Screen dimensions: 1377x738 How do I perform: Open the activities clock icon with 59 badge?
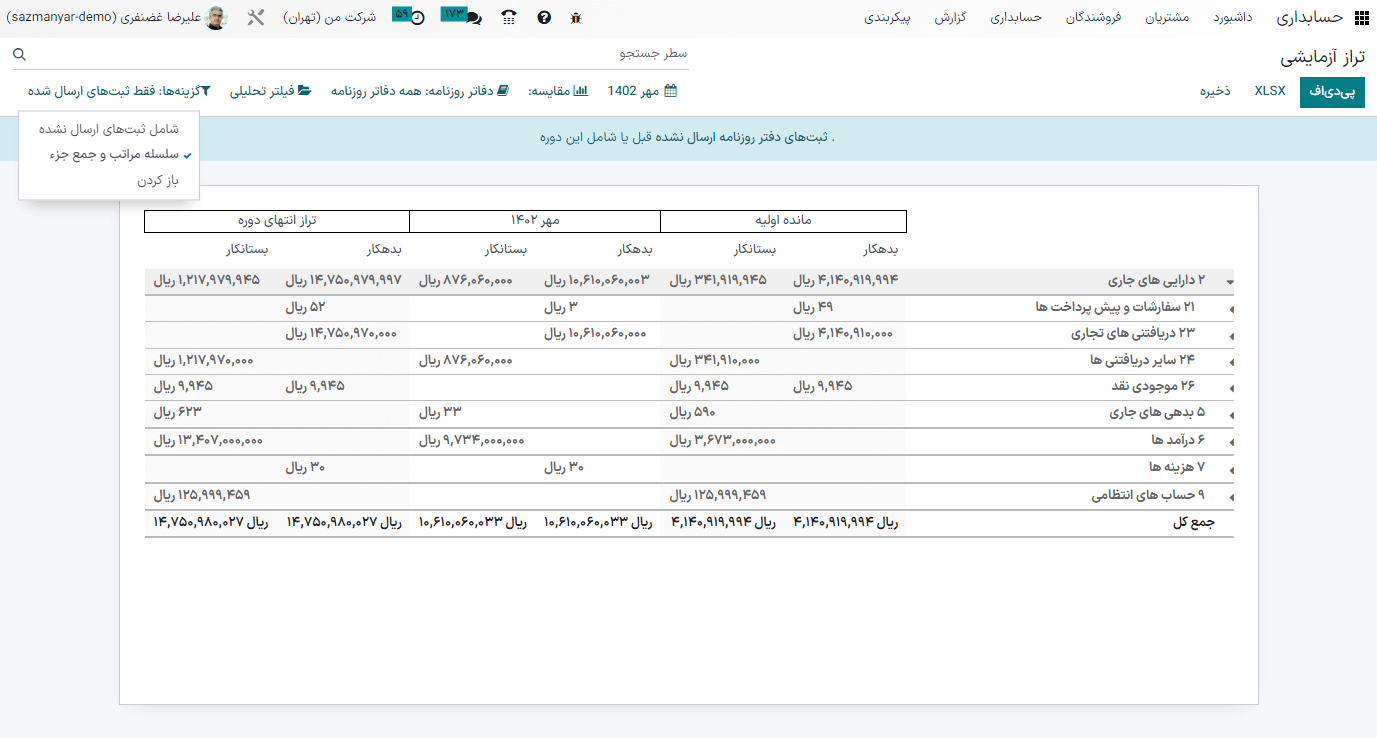pos(417,18)
